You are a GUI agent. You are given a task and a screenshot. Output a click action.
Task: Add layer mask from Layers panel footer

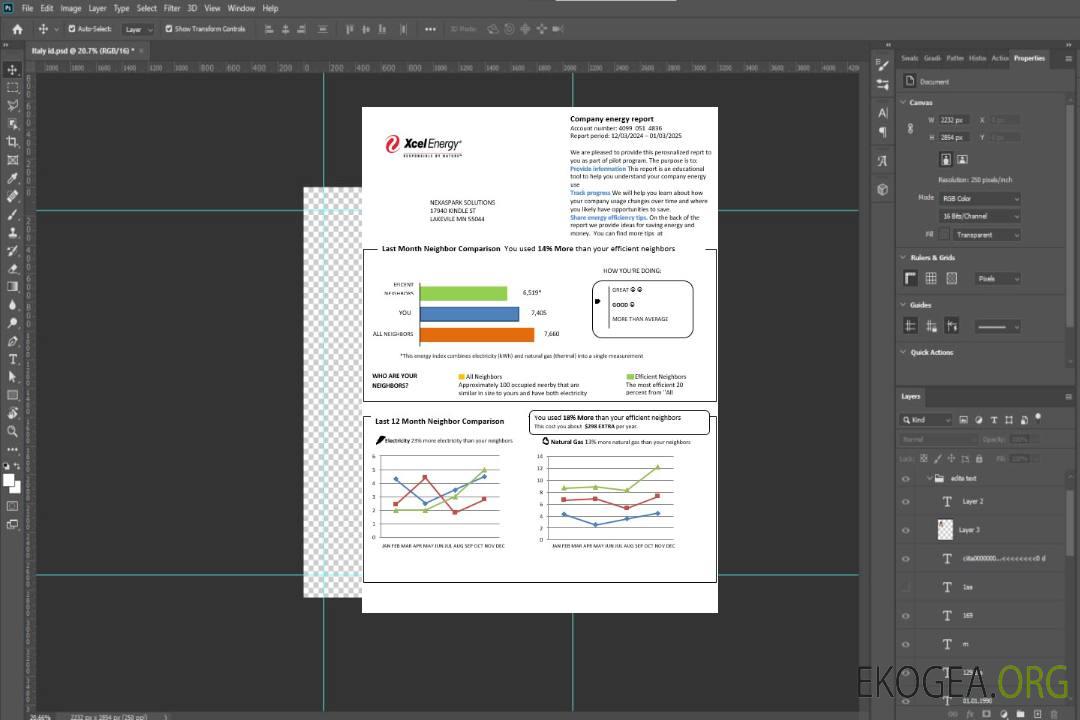(987, 714)
